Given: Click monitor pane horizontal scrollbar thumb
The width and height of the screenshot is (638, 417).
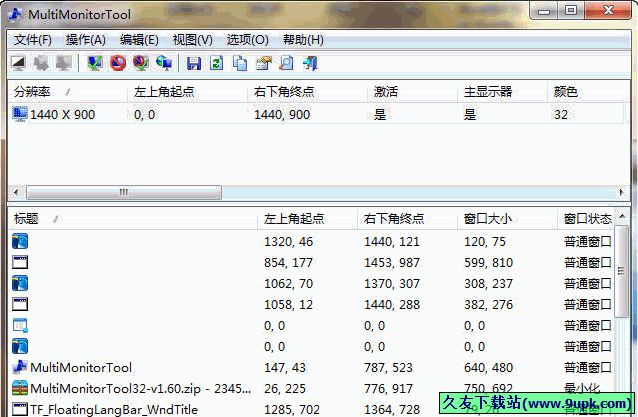Looking at the screenshot, I should pyautogui.click(x=124, y=192).
